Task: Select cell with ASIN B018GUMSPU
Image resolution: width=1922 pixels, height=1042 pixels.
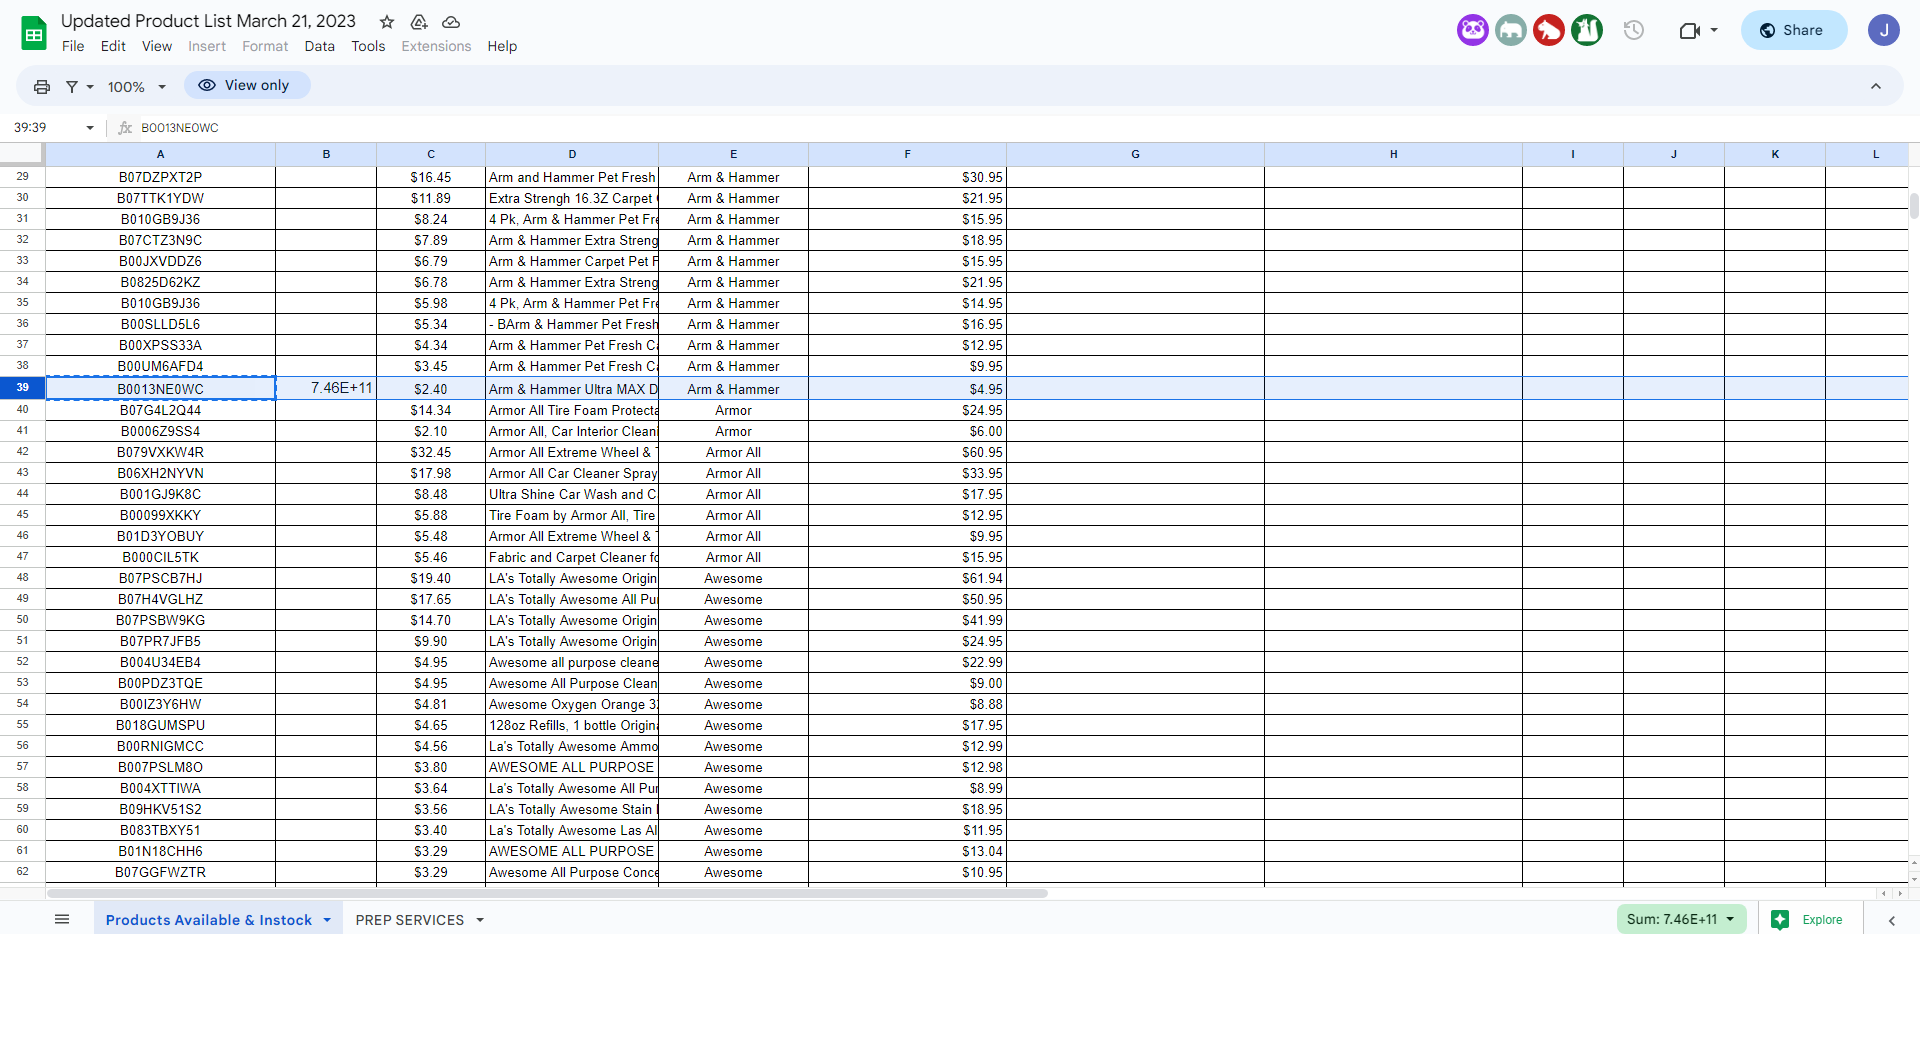Action: (x=160, y=725)
